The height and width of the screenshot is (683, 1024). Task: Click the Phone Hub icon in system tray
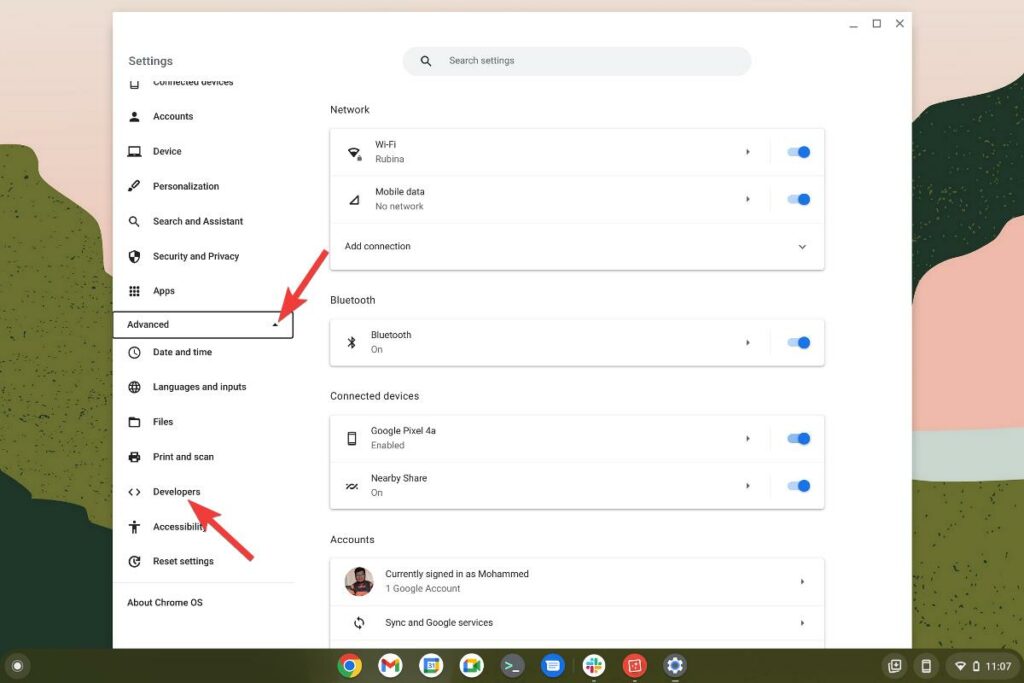(x=926, y=664)
